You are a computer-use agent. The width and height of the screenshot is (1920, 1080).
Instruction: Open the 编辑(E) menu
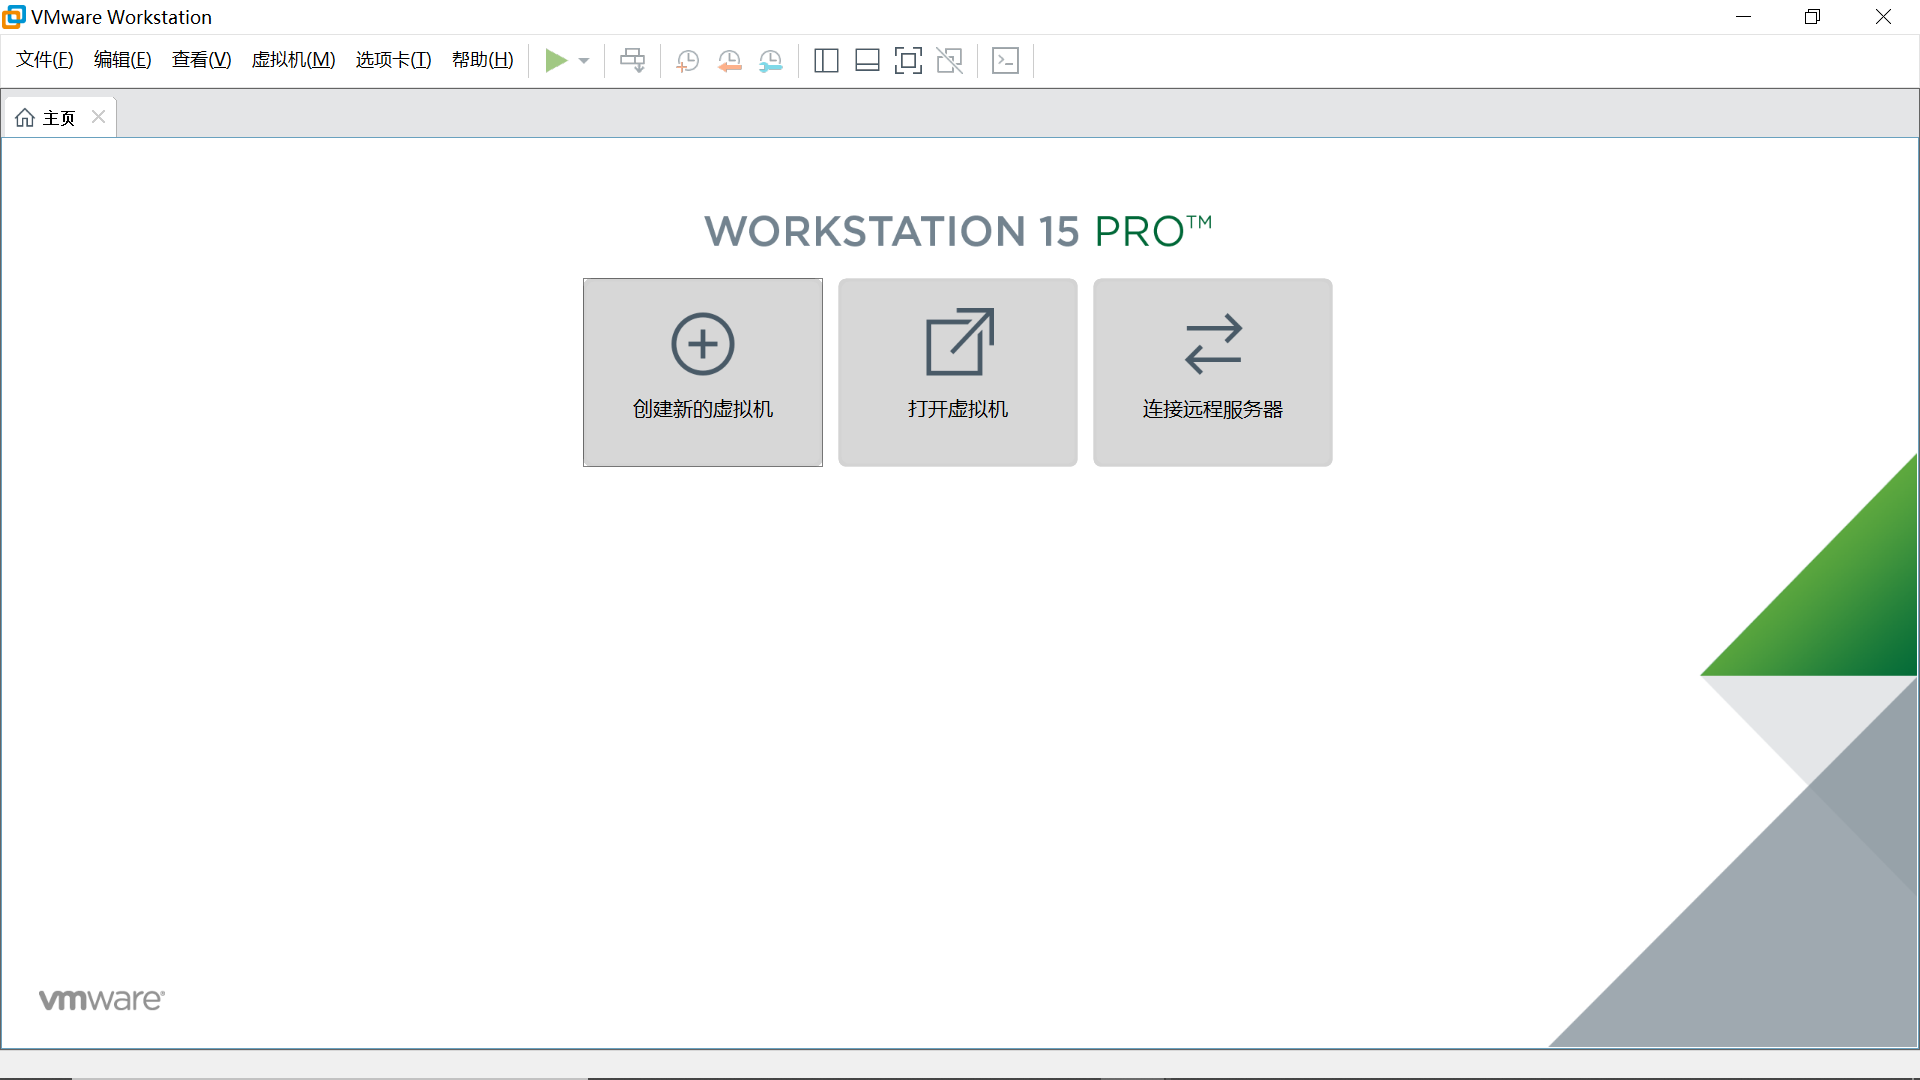pos(122,60)
